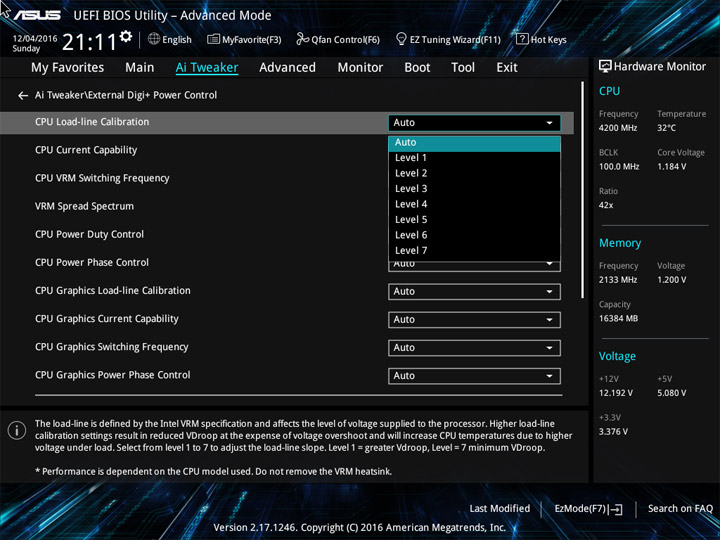Select Level 7 from the dropdown list

pos(474,251)
